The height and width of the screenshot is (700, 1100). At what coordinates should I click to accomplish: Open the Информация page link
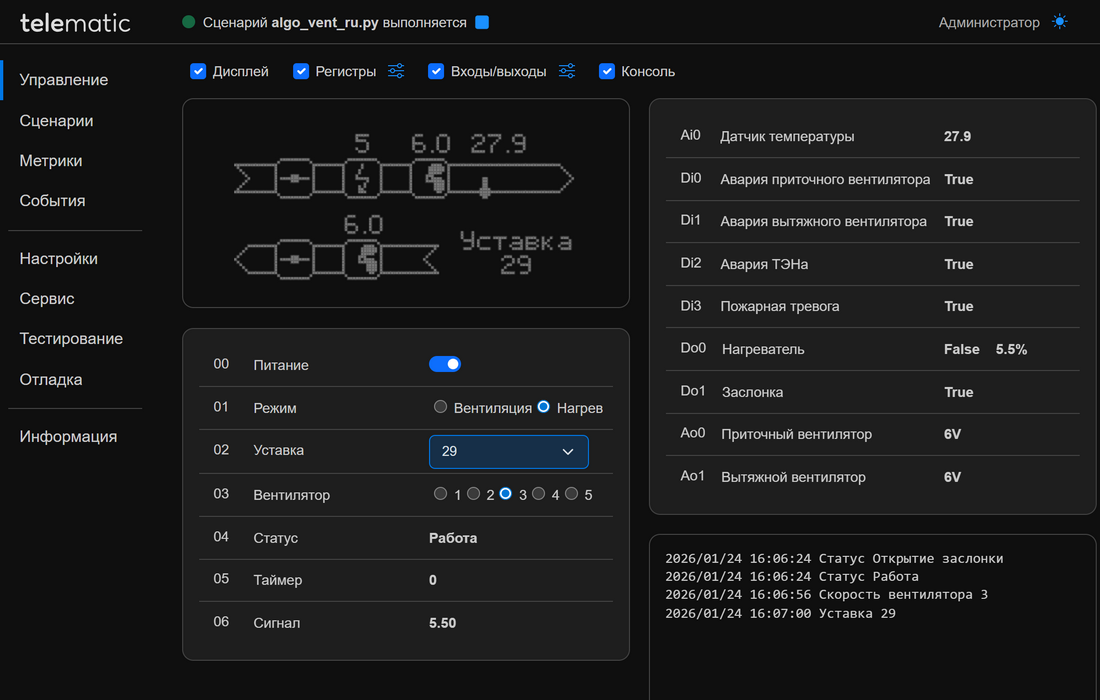click(x=68, y=437)
